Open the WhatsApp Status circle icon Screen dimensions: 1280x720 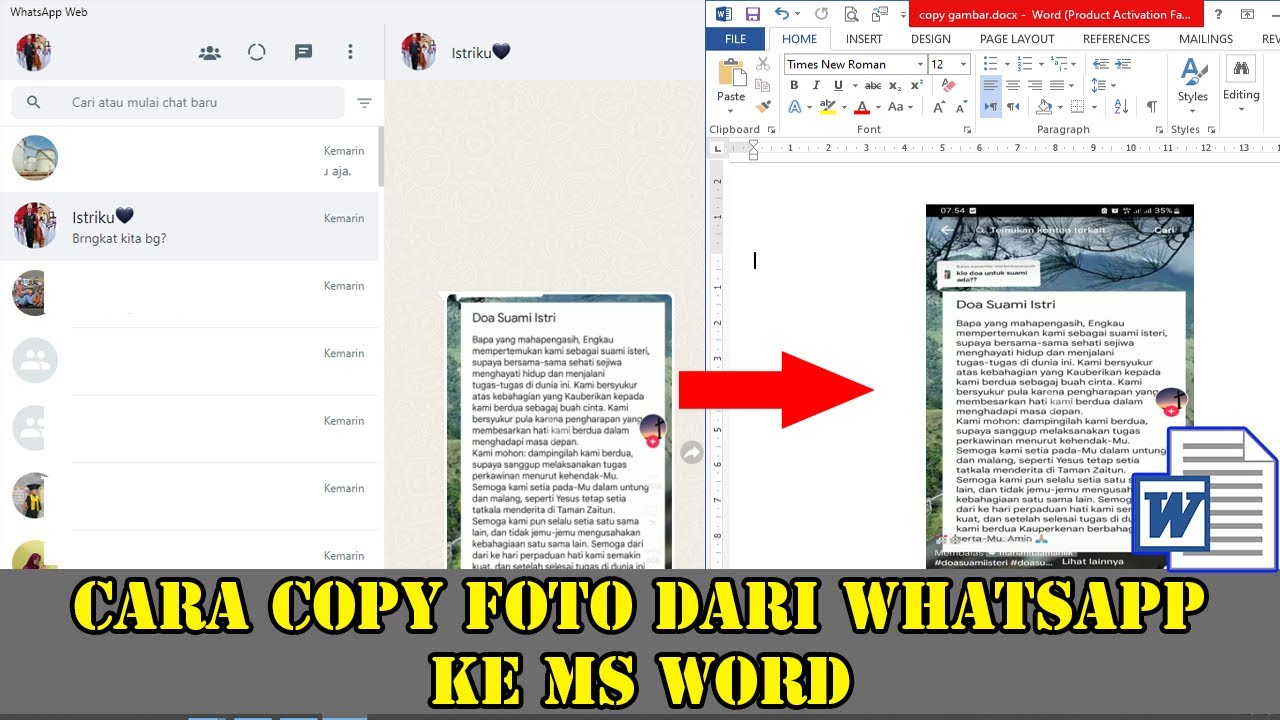[257, 52]
